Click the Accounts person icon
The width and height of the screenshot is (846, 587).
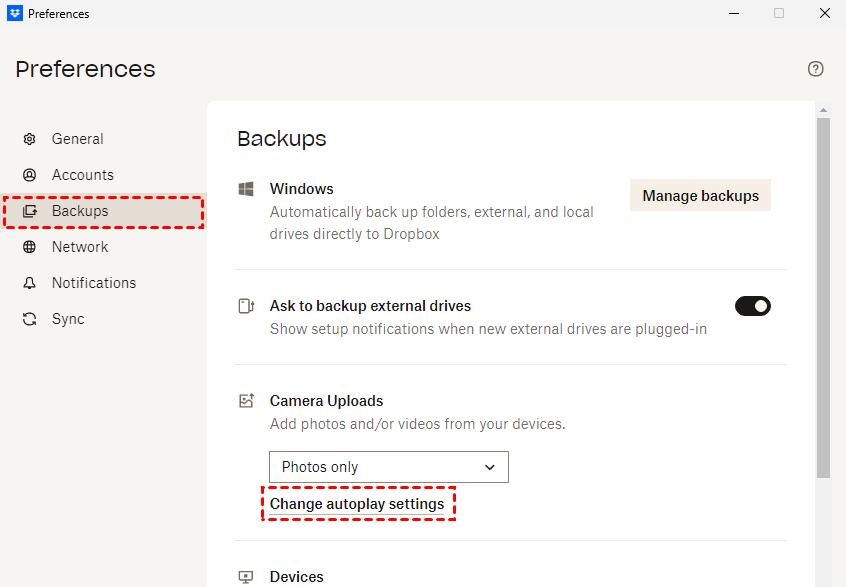[x=30, y=175]
